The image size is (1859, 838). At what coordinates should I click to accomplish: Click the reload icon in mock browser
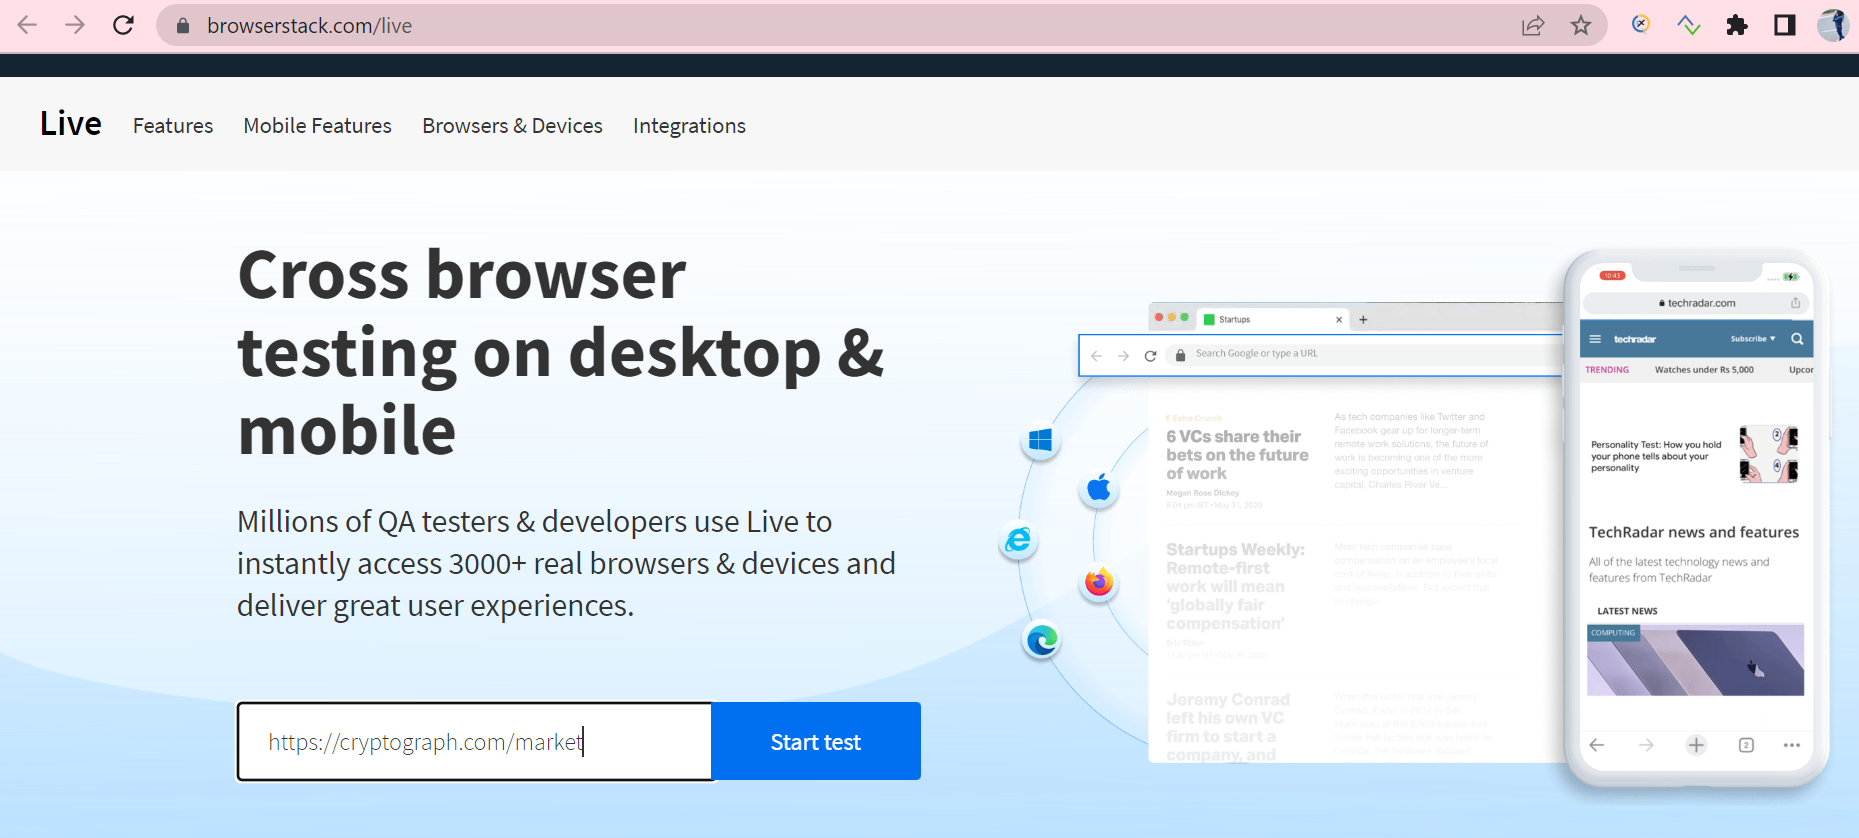pyautogui.click(x=1150, y=355)
